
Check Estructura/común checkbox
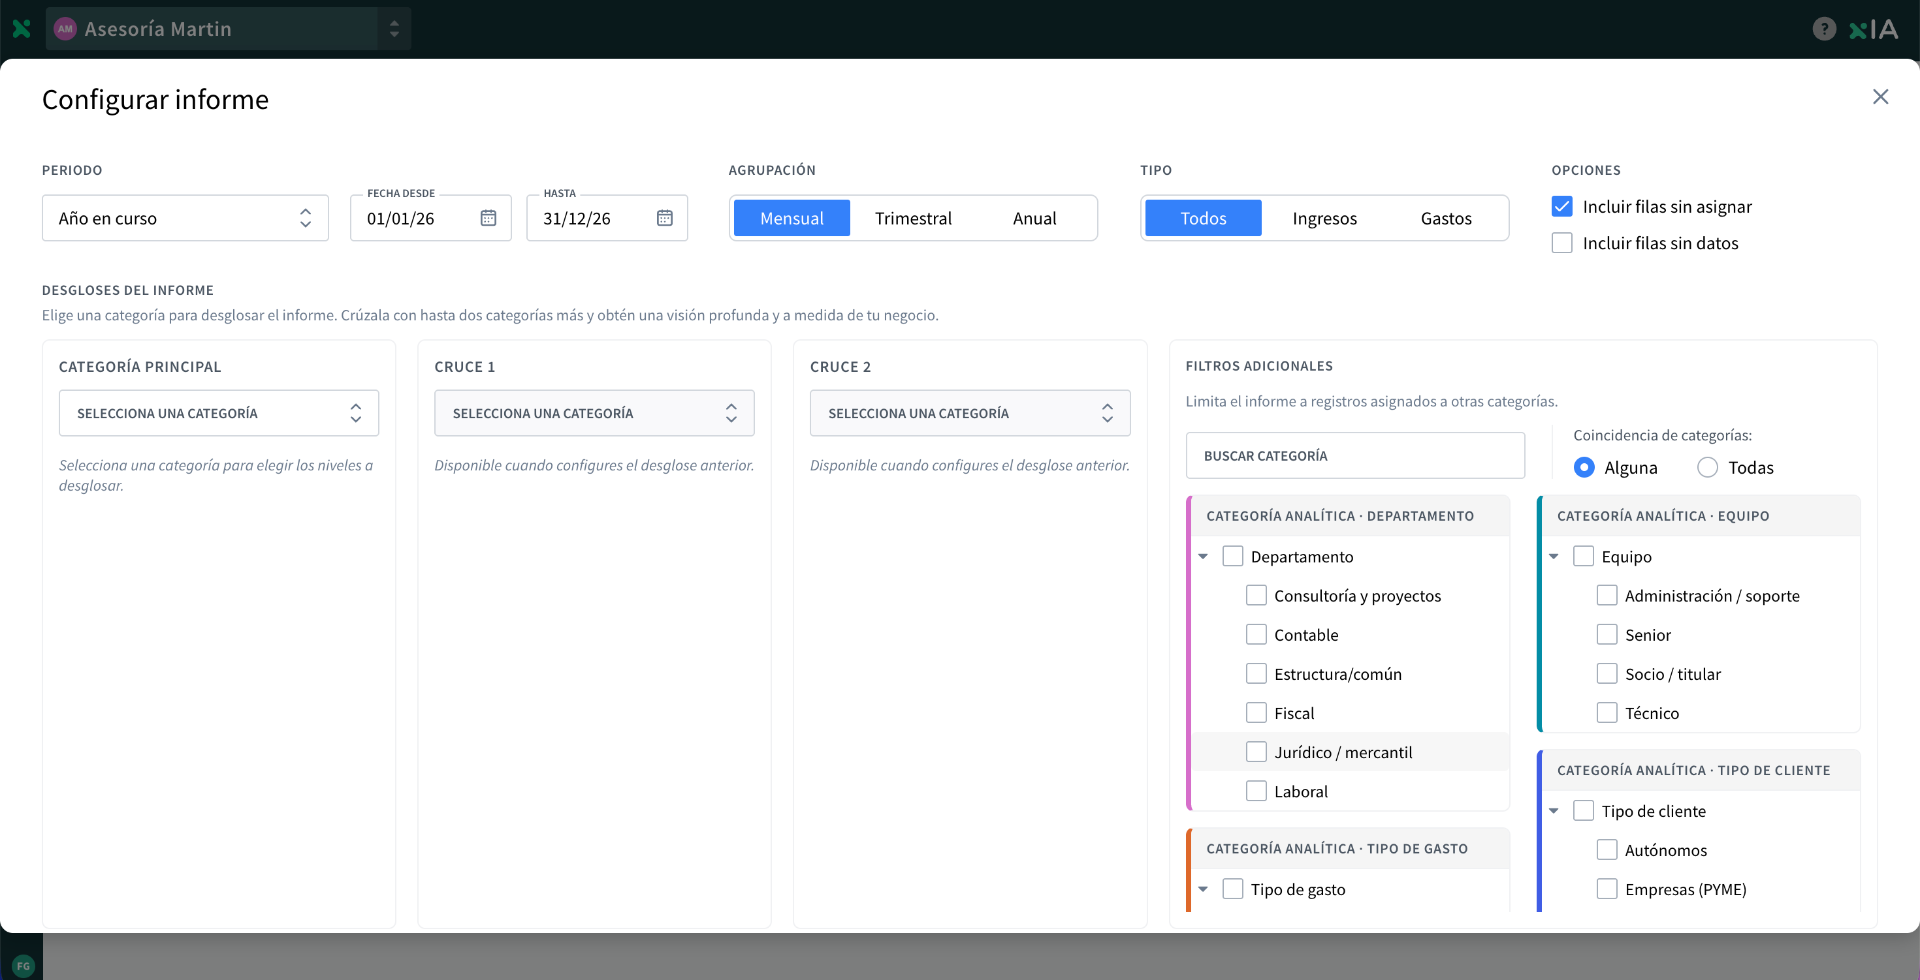click(x=1256, y=673)
